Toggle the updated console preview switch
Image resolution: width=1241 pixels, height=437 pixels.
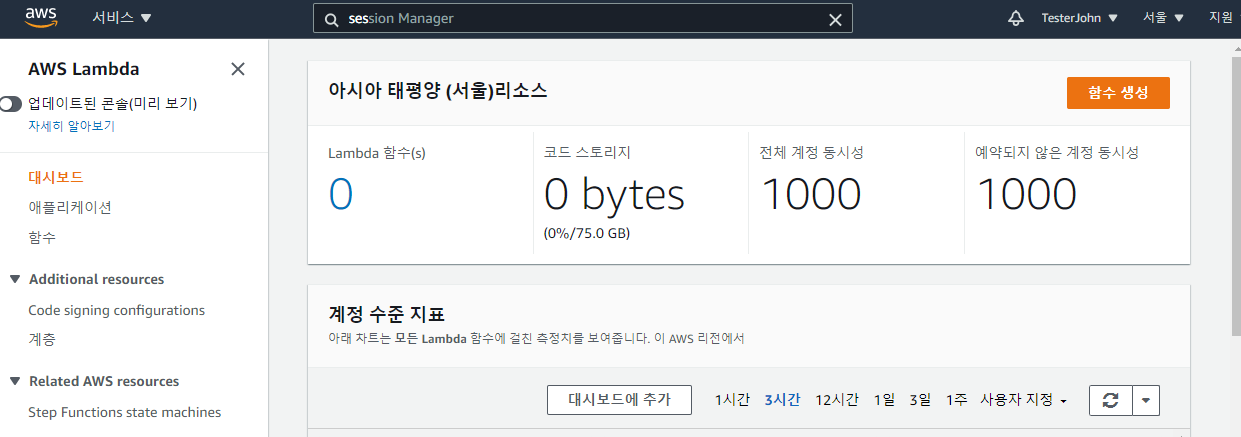11,103
